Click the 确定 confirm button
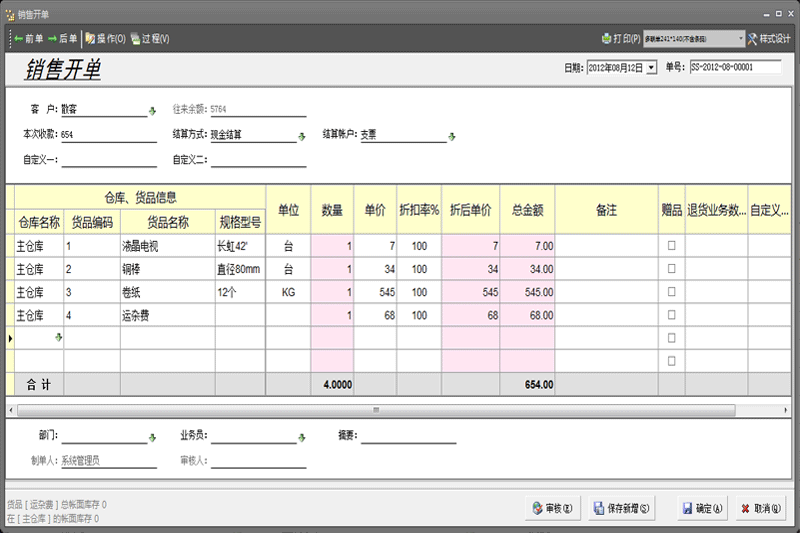 (703, 508)
